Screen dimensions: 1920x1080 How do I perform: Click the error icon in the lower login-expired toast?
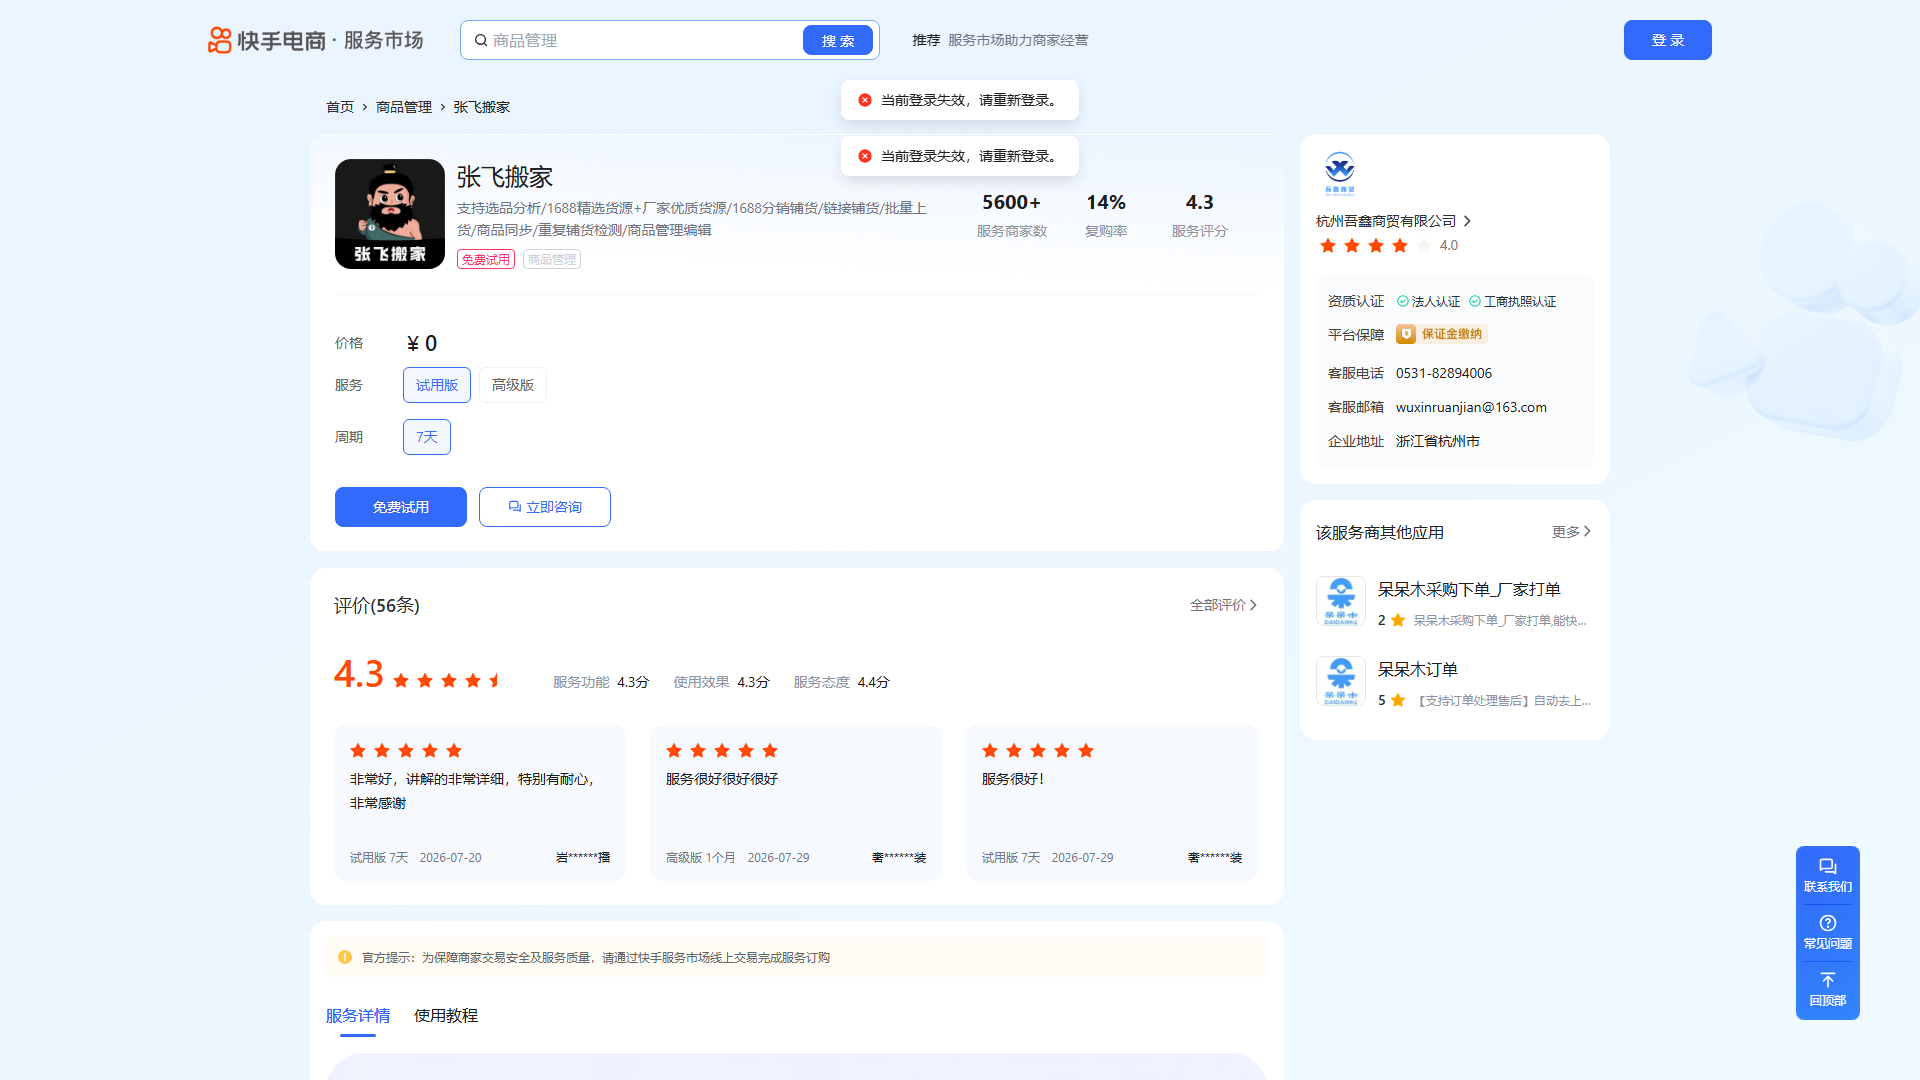(x=865, y=156)
